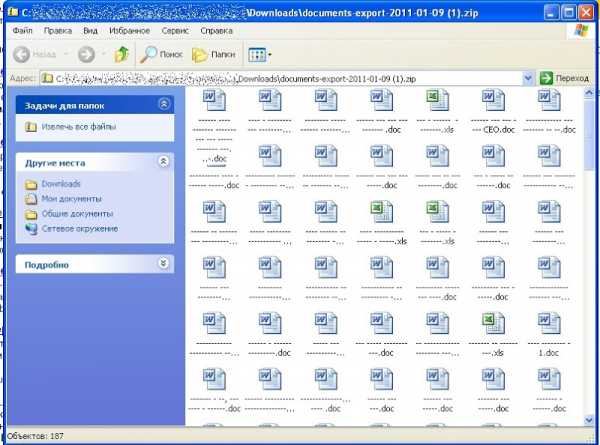The image size is (600, 445).
Task: Click the Объектов: 187 status text
Action: point(35,436)
